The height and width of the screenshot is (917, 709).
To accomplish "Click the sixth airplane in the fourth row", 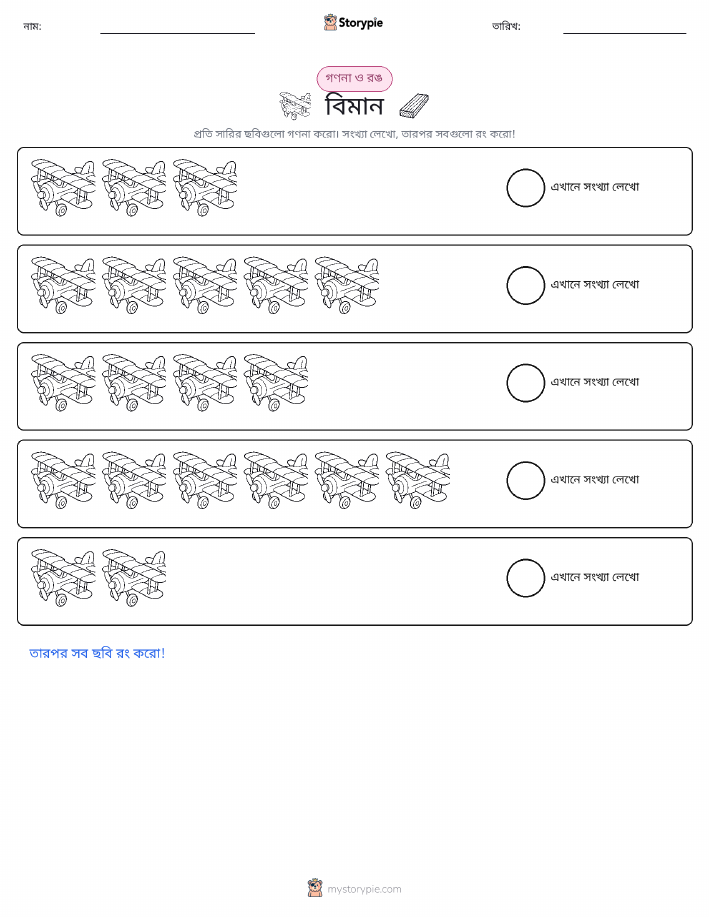I will pyautogui.click(x=418, y=480).
